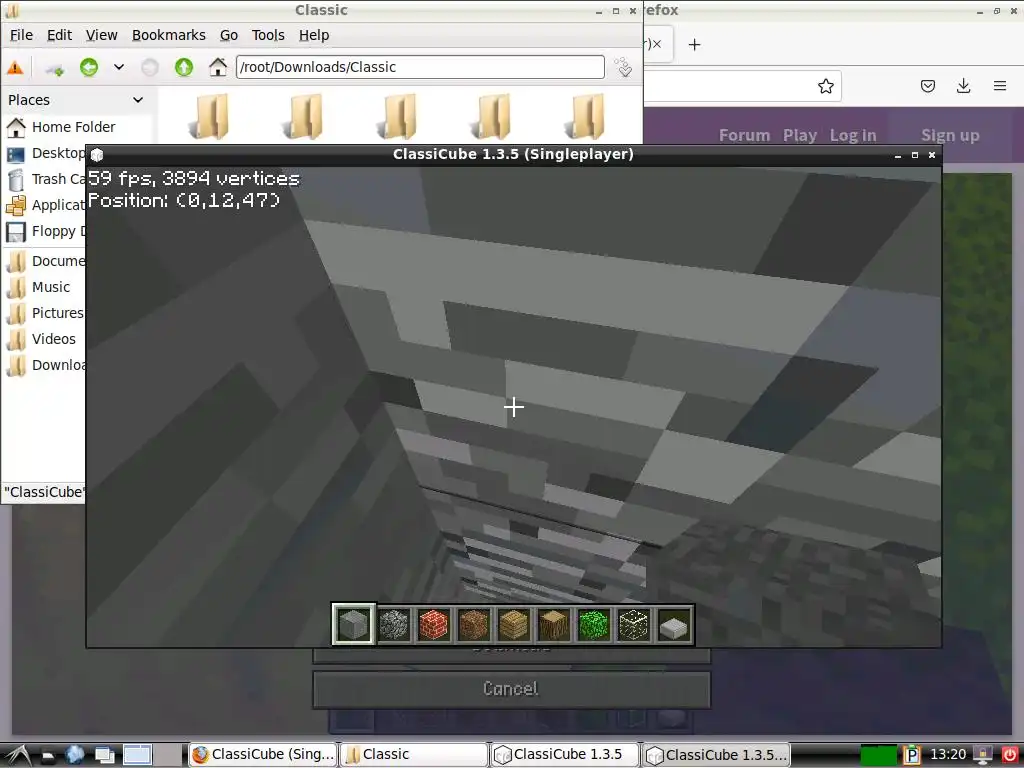Open the Log in link on website
This screenshot has width=1024, height=768.
(x=853, y=135)
